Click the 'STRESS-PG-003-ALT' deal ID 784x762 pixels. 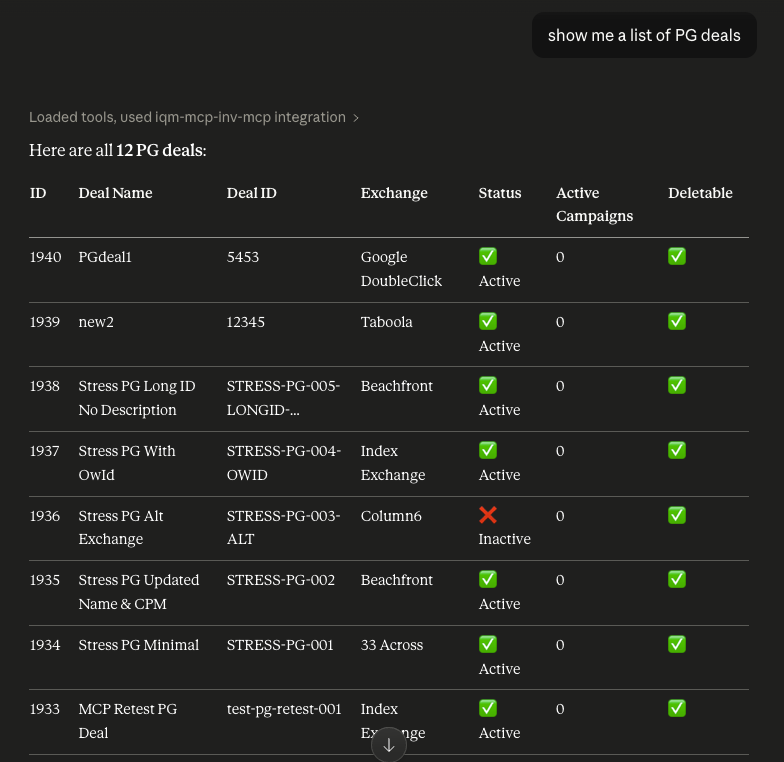[x=283, y=528]
